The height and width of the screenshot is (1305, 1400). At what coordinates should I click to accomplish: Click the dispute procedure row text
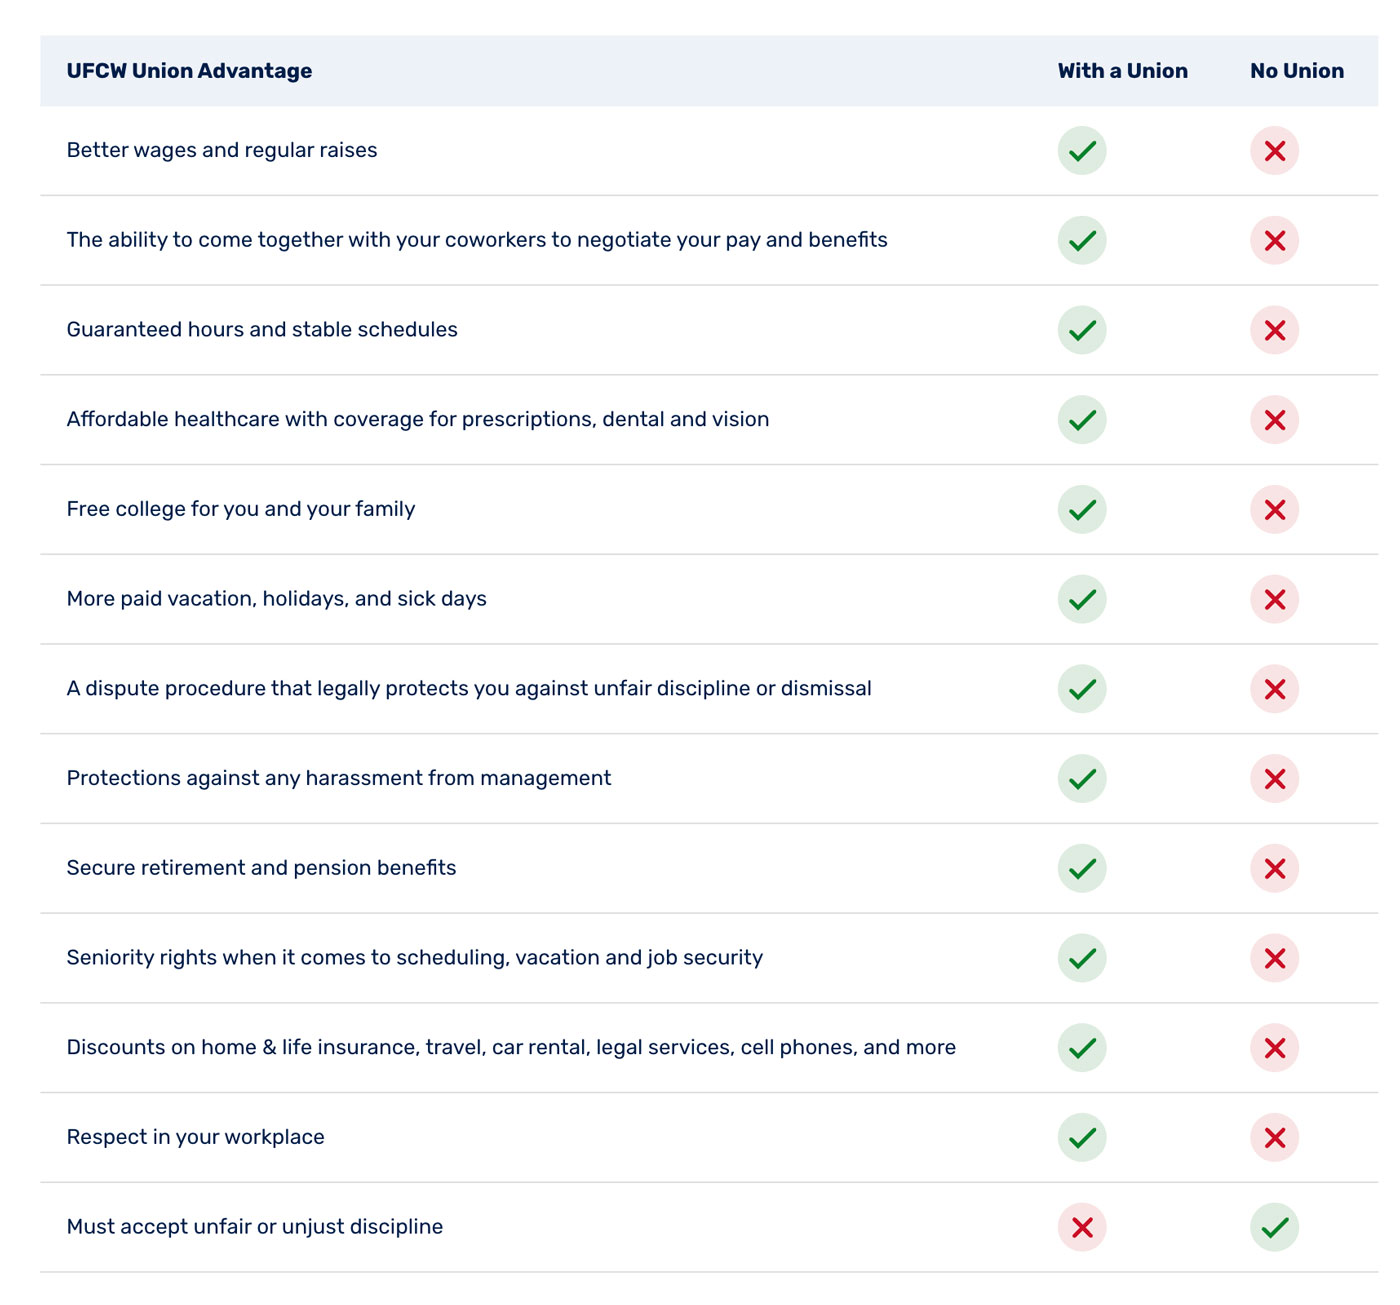pos(469,688)
